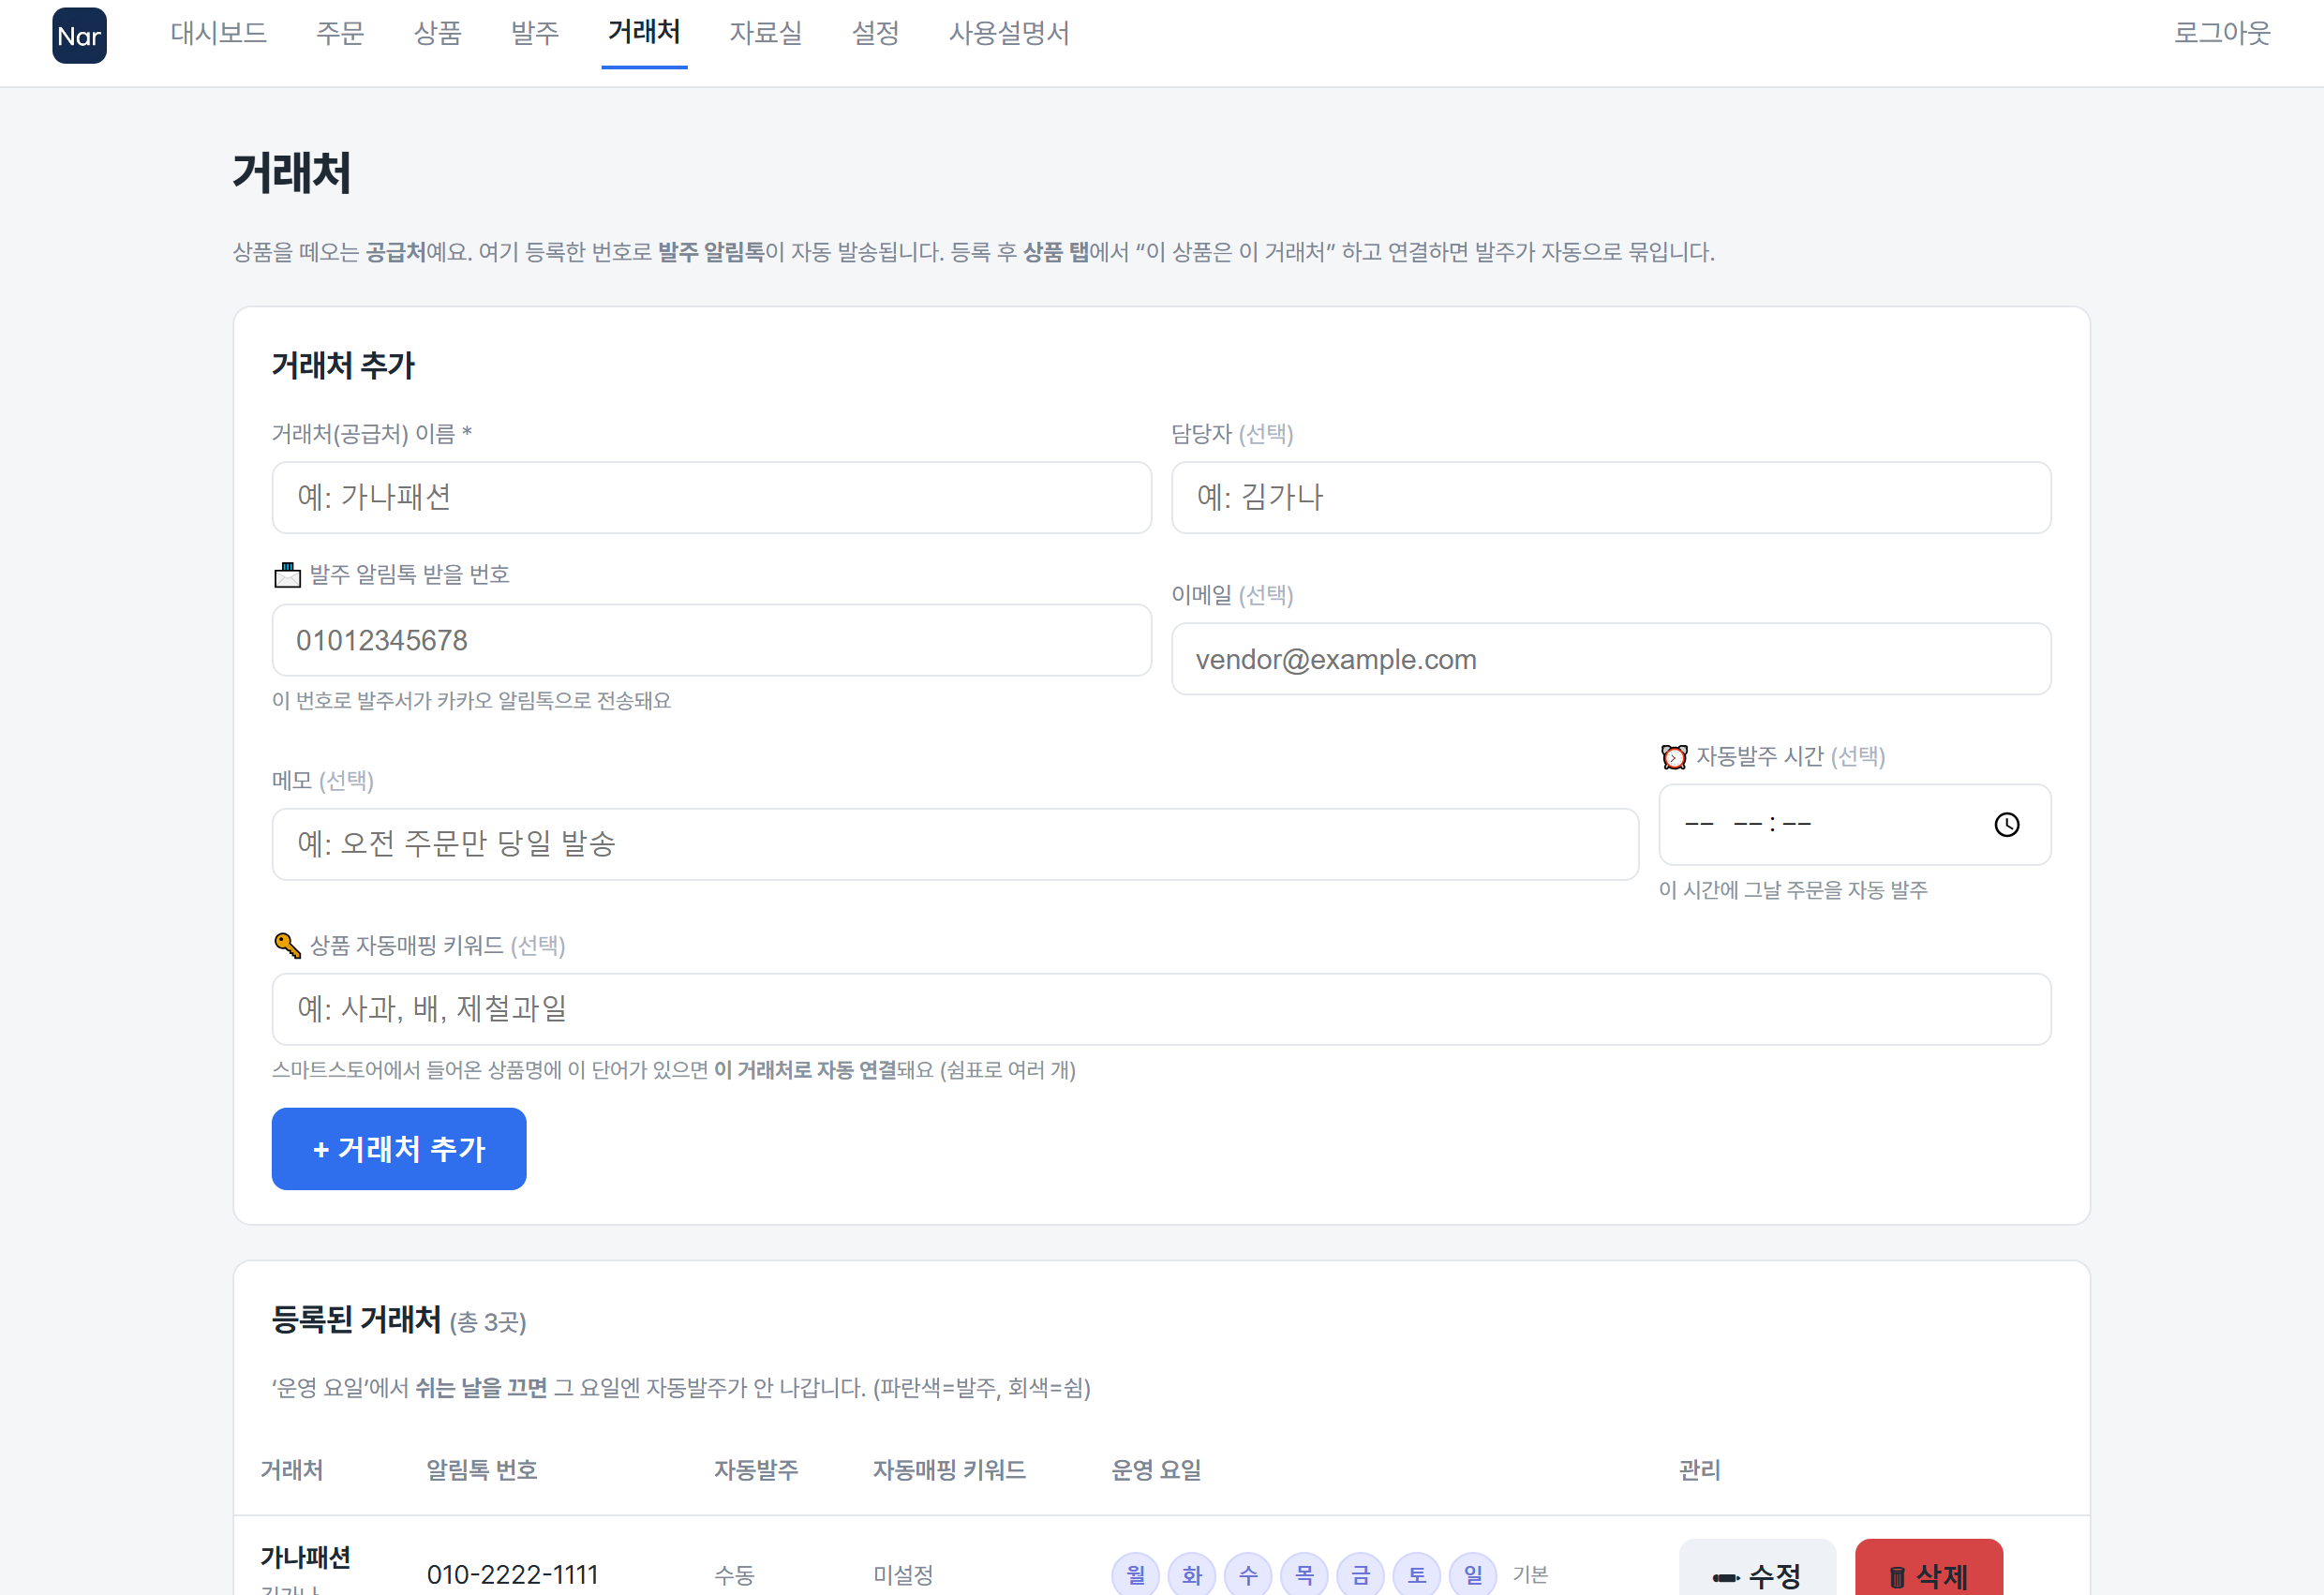Go to the 상품 tab

pos(438,34)
